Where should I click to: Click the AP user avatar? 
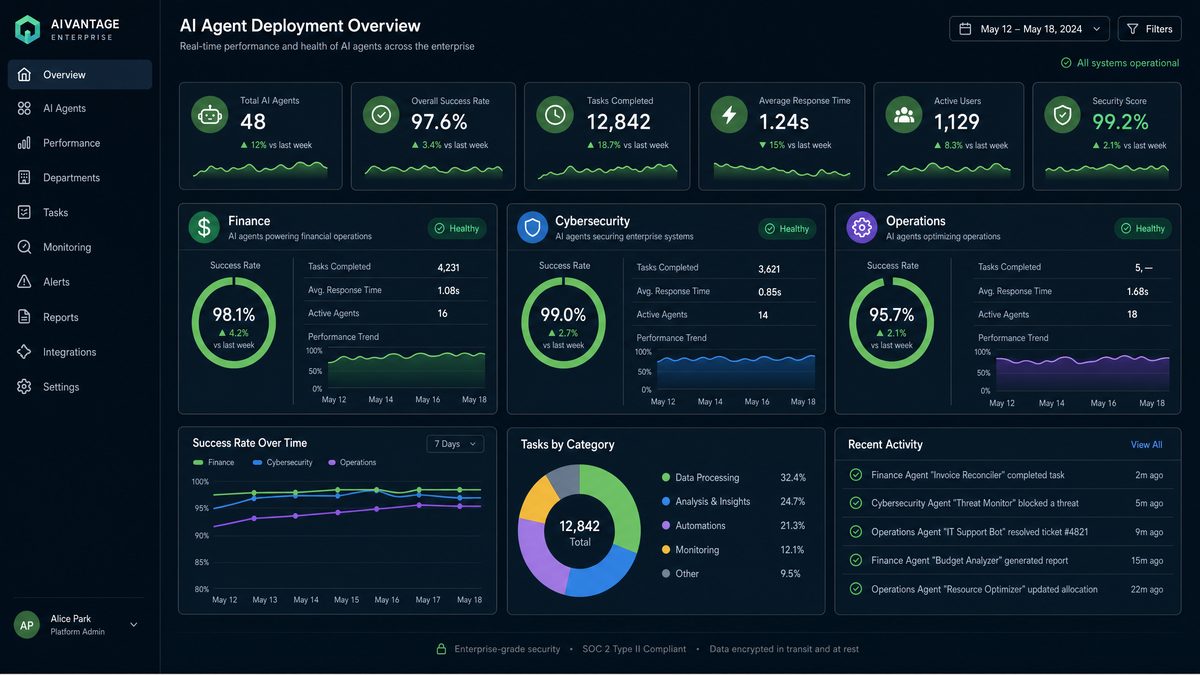[27, 625]
